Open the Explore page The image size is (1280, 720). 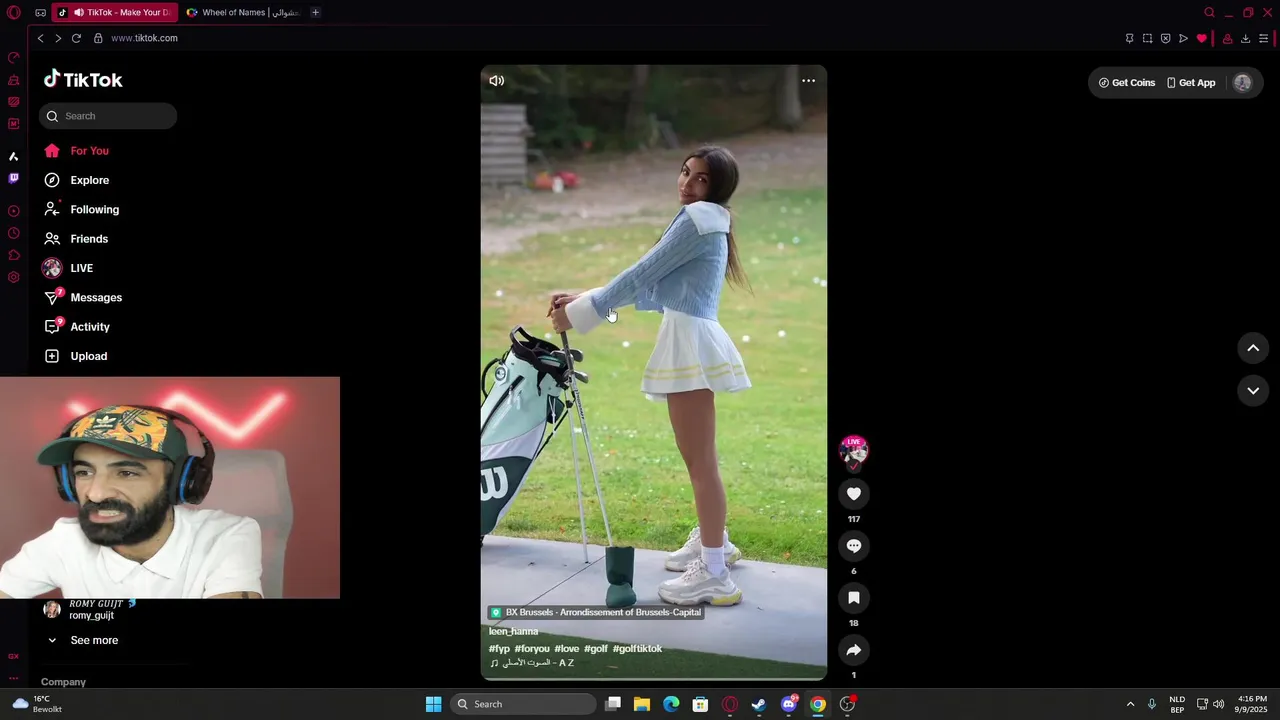pyautogui.click(x=76, y=180)
